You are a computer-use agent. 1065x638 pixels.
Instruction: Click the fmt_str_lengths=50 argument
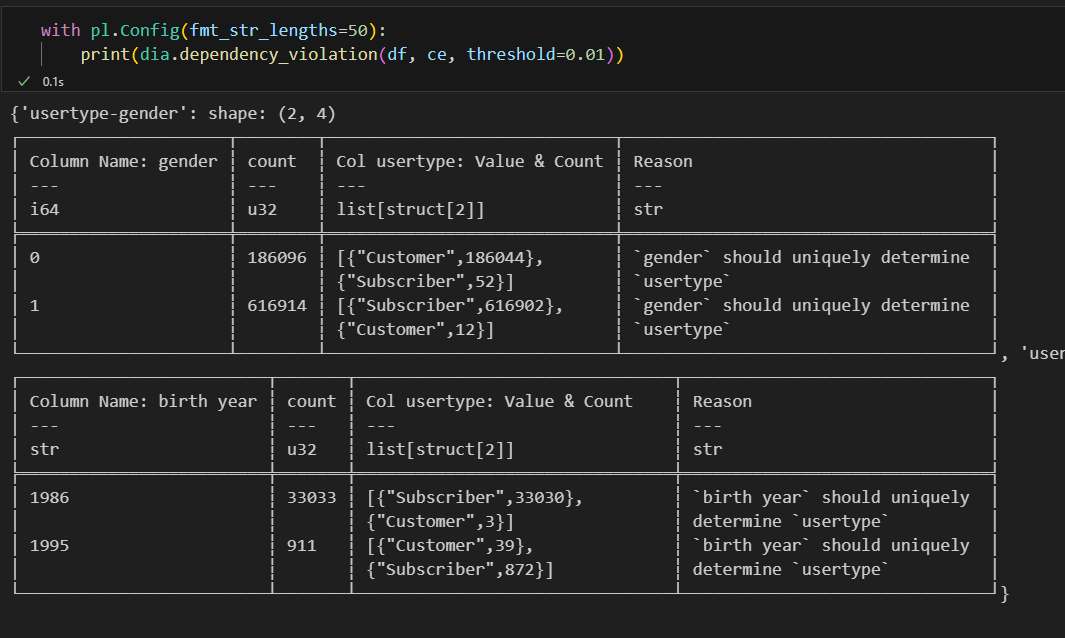(x=278, y=31)
